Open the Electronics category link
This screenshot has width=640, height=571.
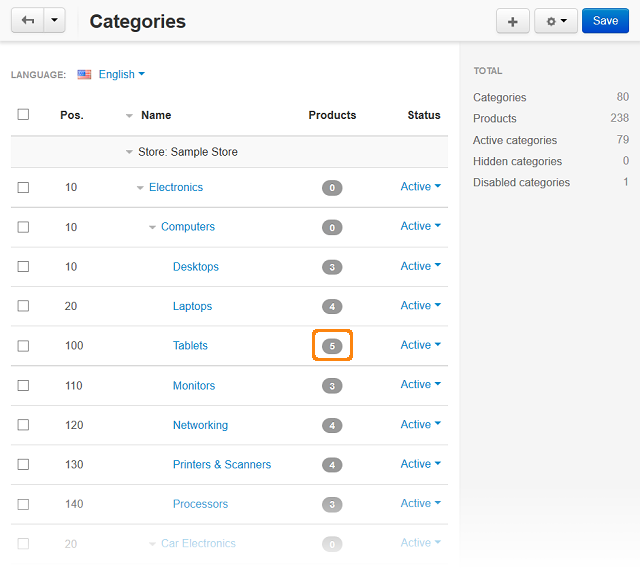click(x=176, y=187)
